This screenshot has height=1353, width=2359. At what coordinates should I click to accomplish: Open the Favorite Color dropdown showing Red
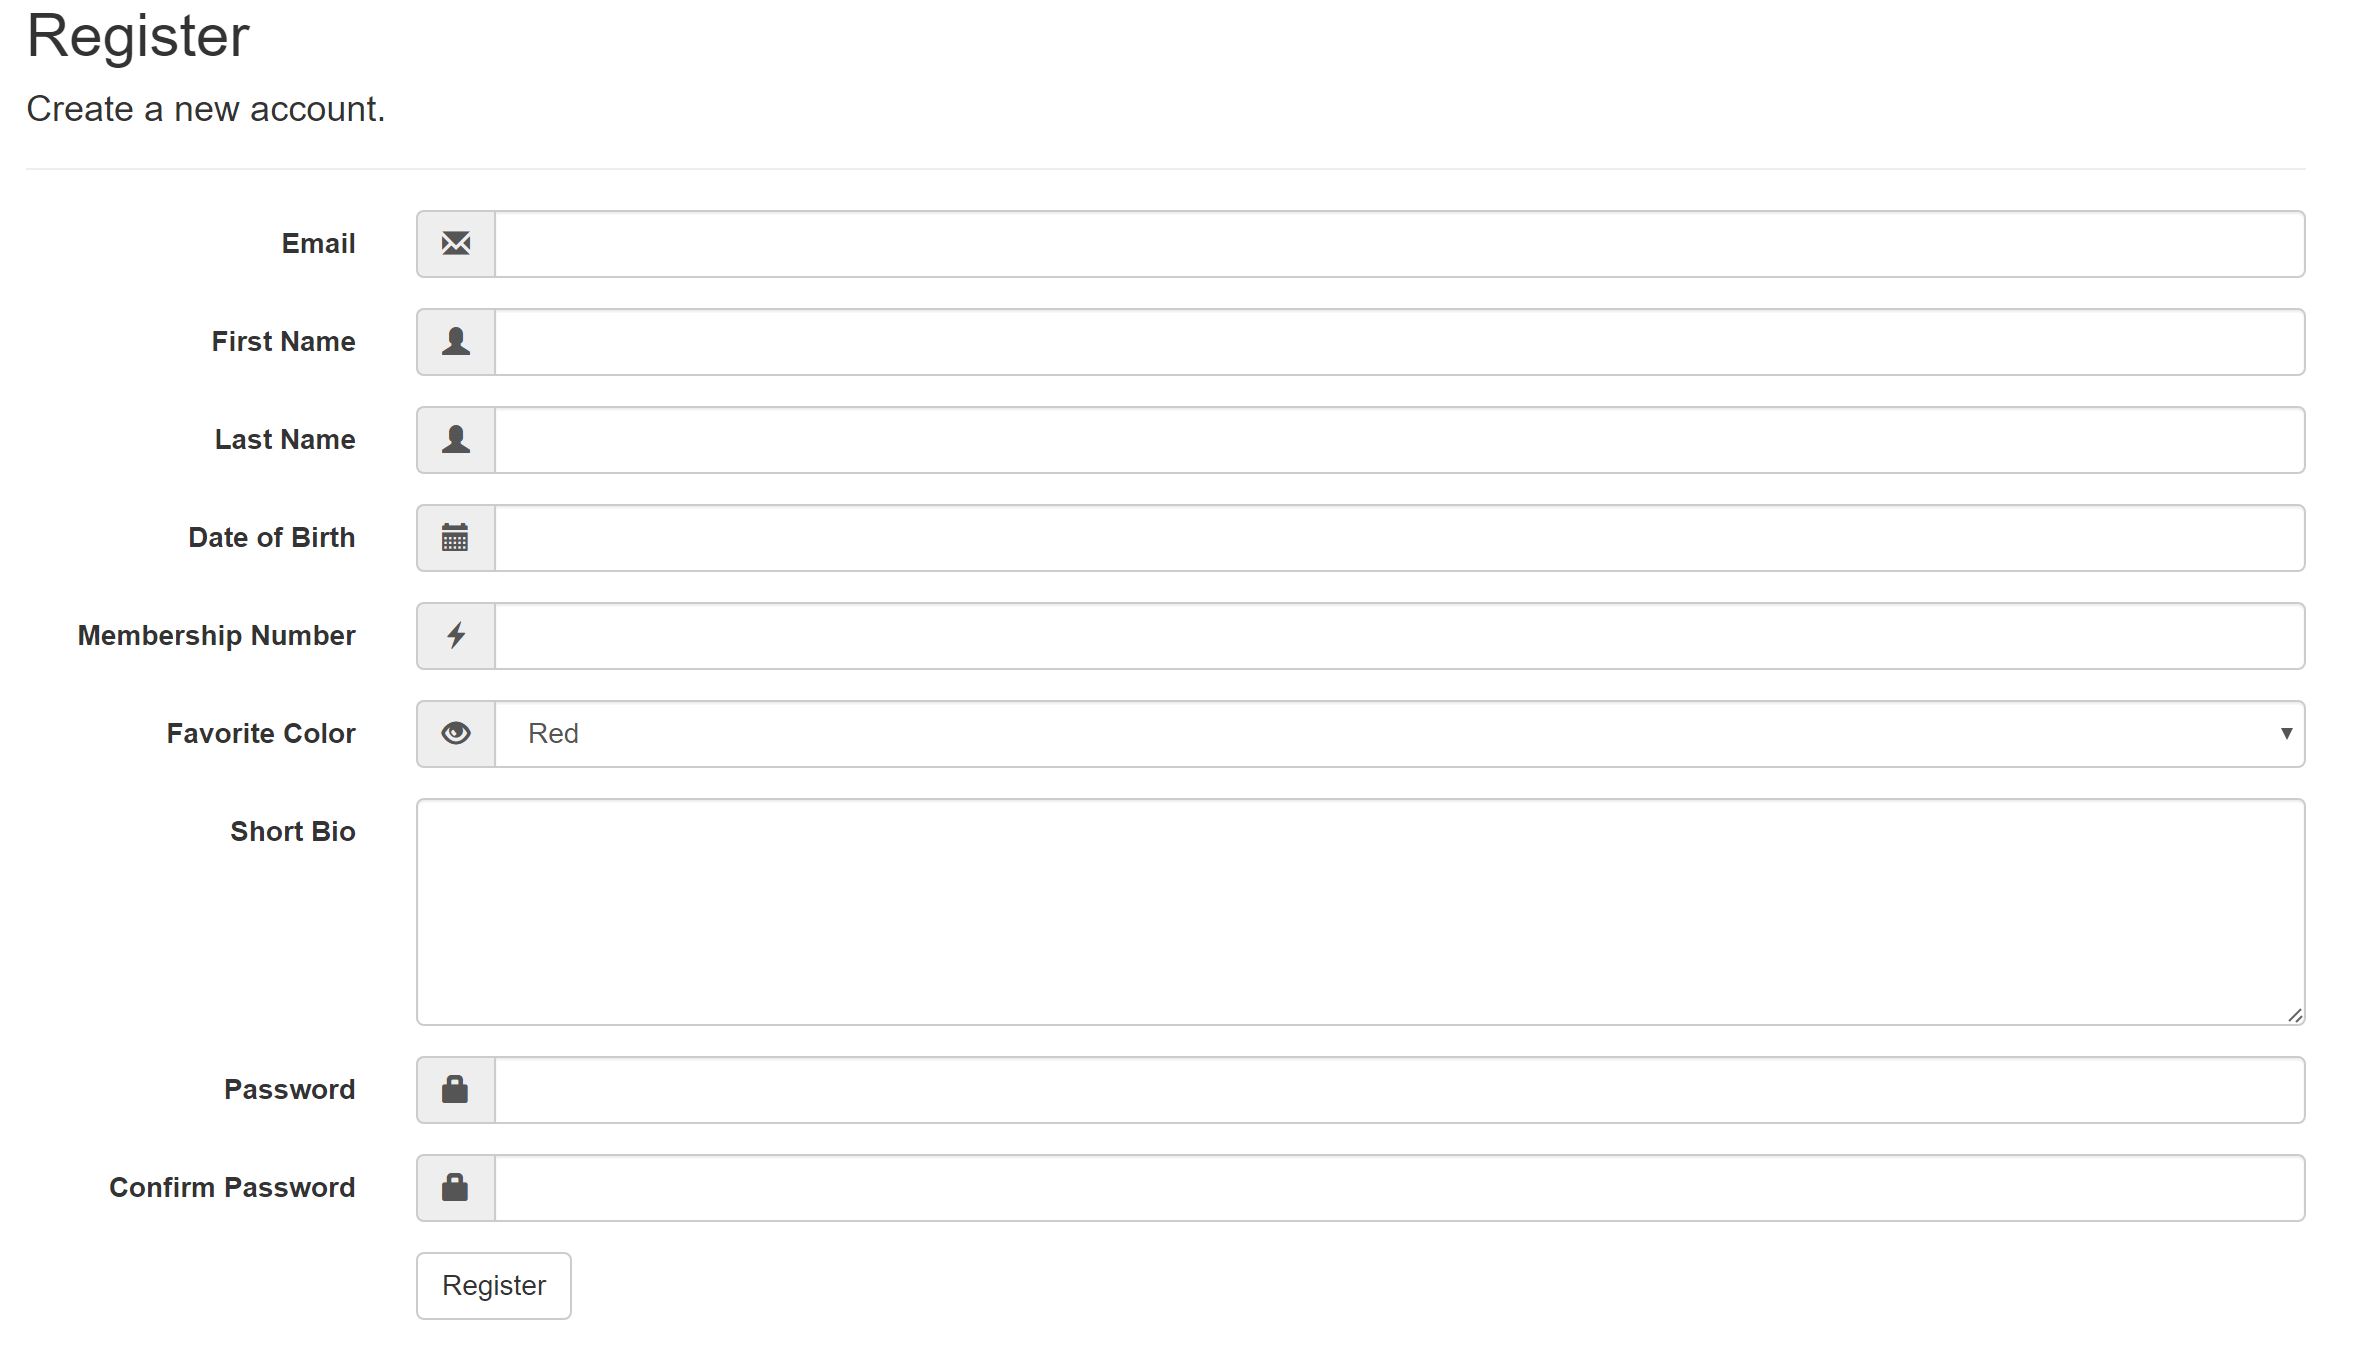point(1400,734)
